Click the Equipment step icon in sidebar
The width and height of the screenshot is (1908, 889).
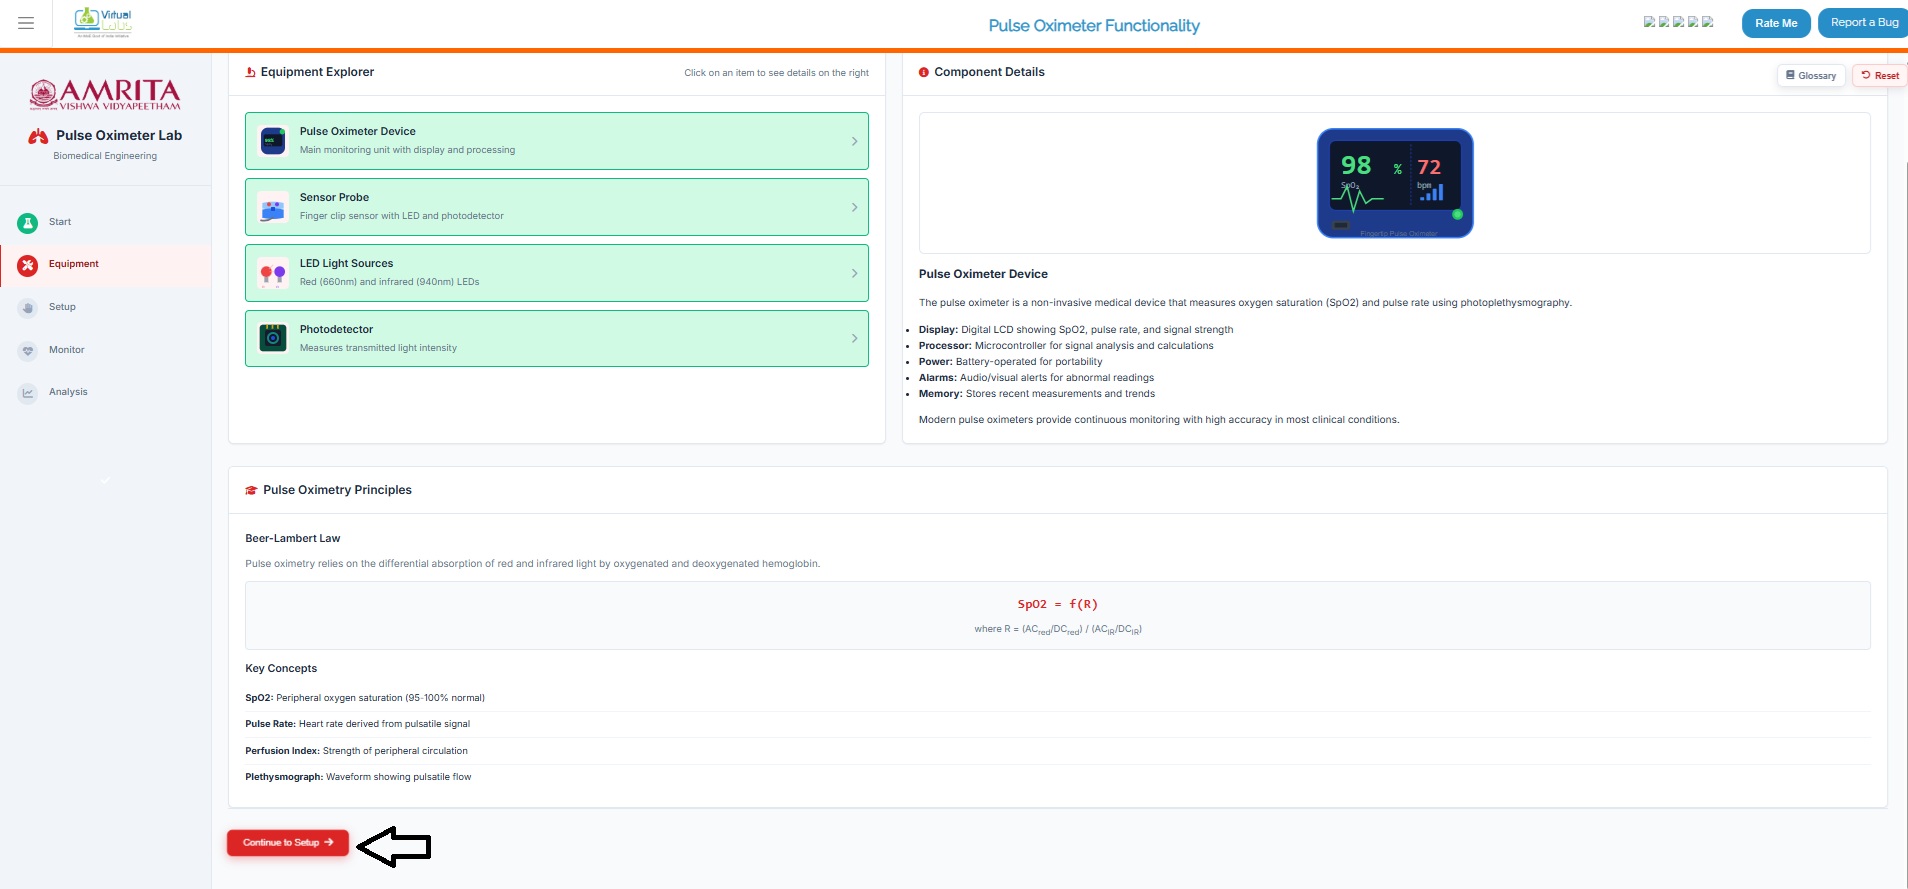coord(28,265)
